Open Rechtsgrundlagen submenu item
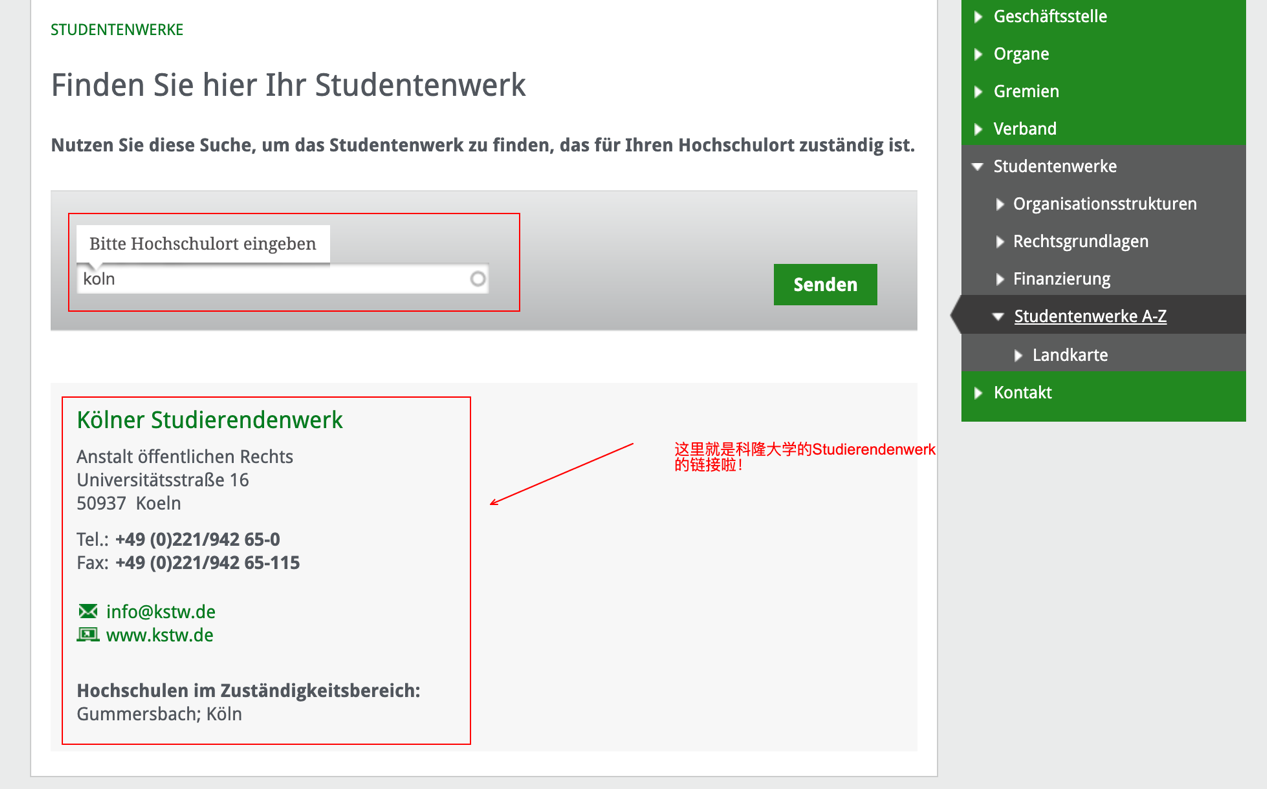1267x789 pixels. coord(1081,242)
